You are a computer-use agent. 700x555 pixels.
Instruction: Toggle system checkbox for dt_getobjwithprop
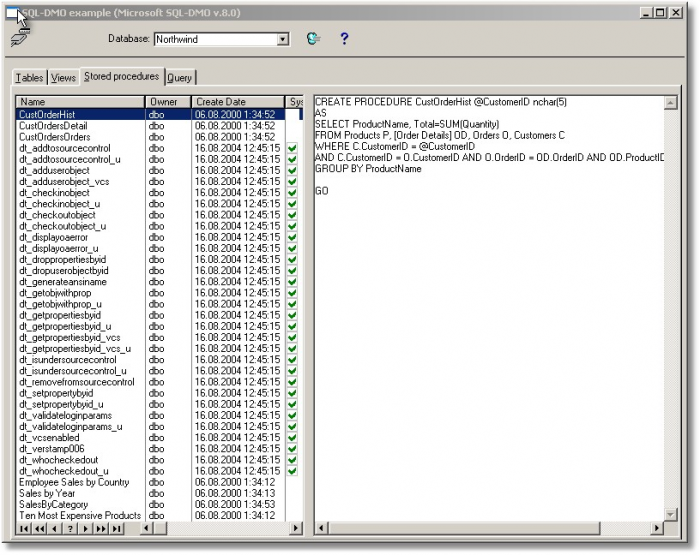[x=292, y=293]
